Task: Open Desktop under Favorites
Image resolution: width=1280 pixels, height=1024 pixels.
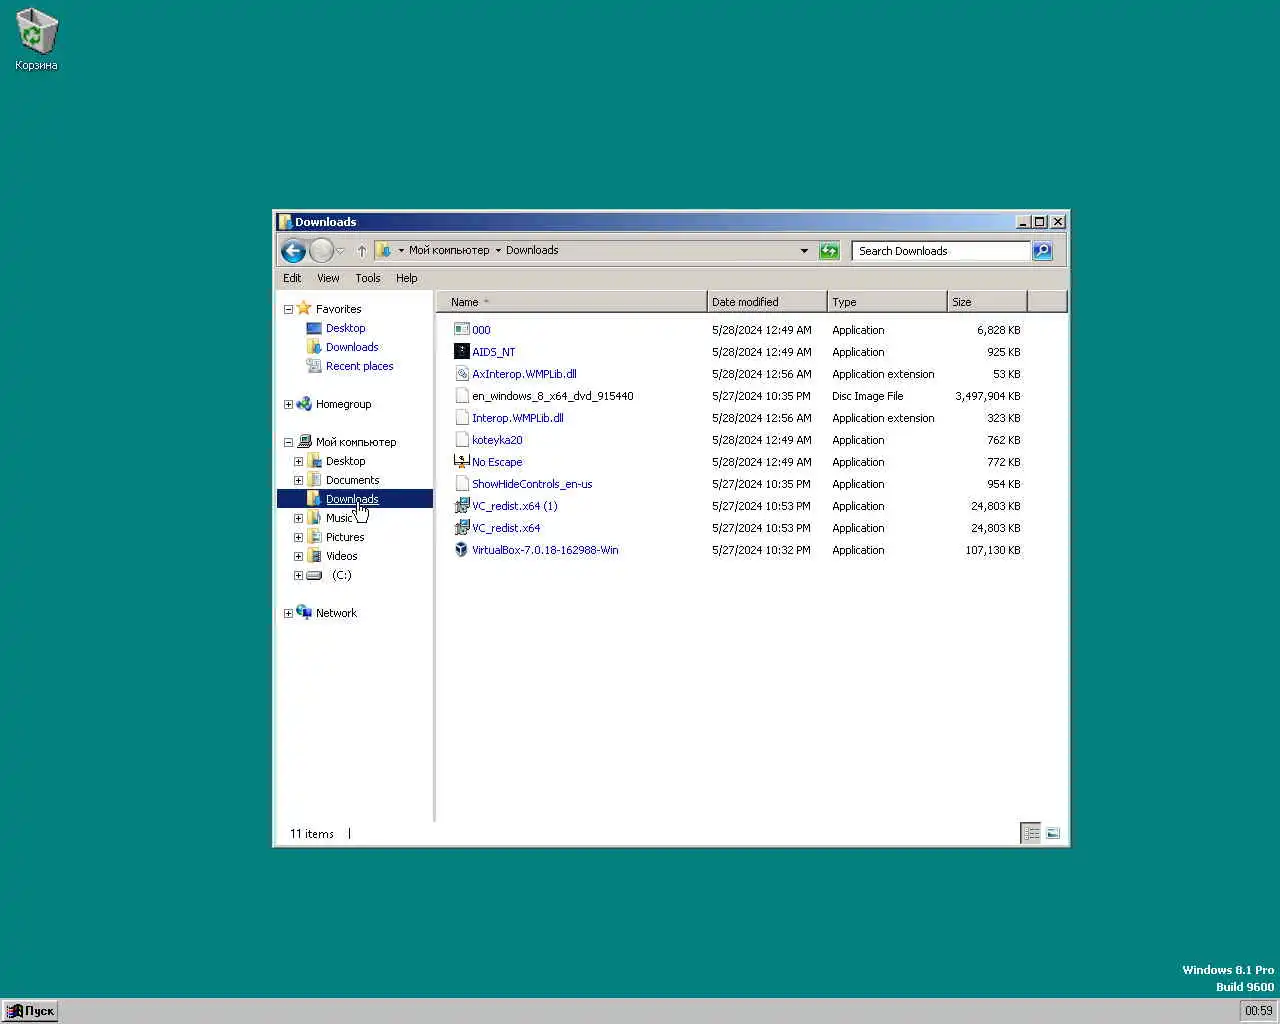Action: coord(345,328)
